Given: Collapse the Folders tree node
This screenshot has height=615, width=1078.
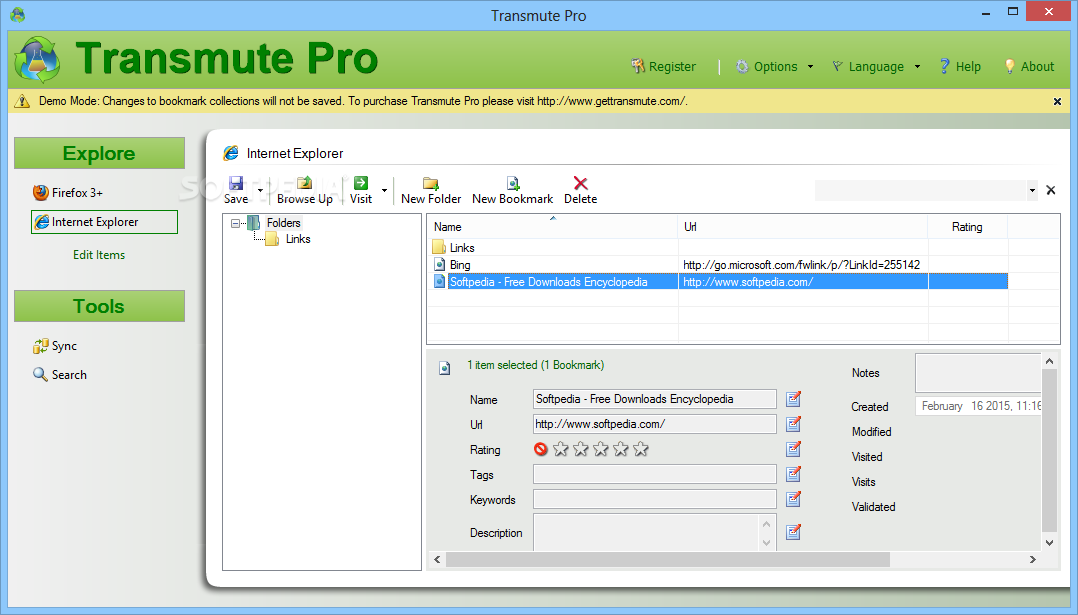Looking at the screenshot, I should 235,223.
